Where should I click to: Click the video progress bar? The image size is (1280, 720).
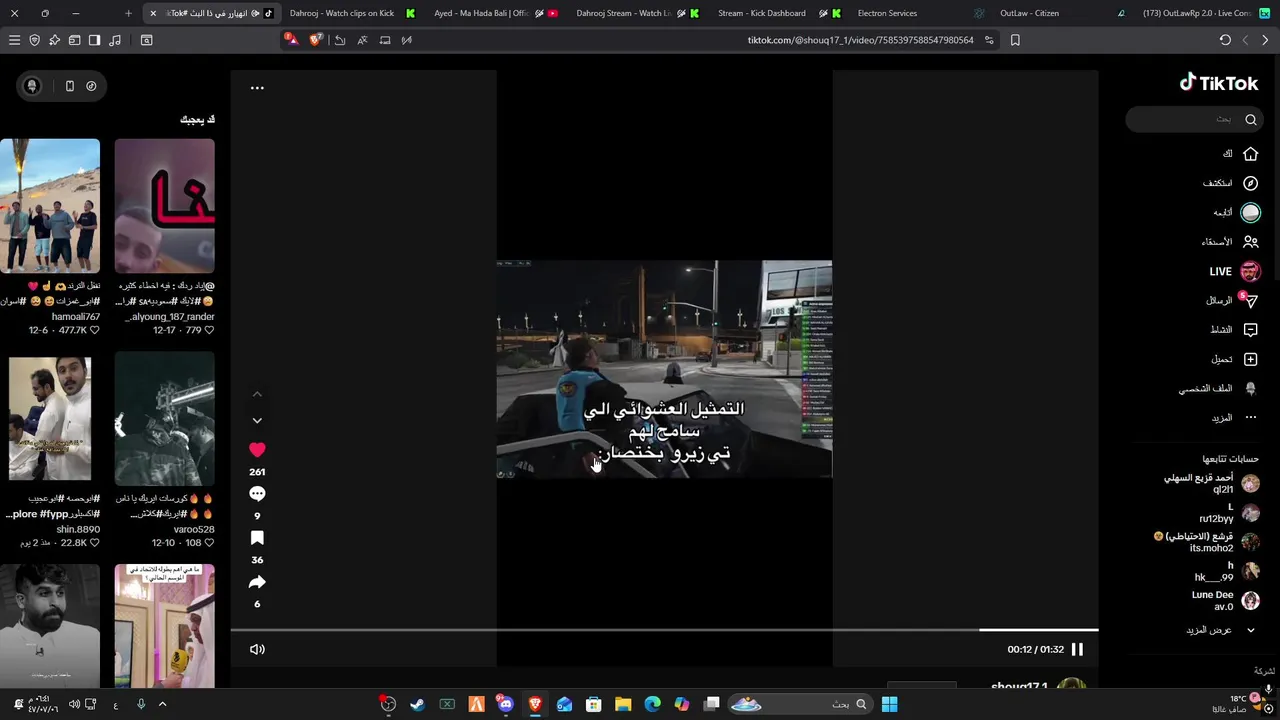[x=664, y=630]
